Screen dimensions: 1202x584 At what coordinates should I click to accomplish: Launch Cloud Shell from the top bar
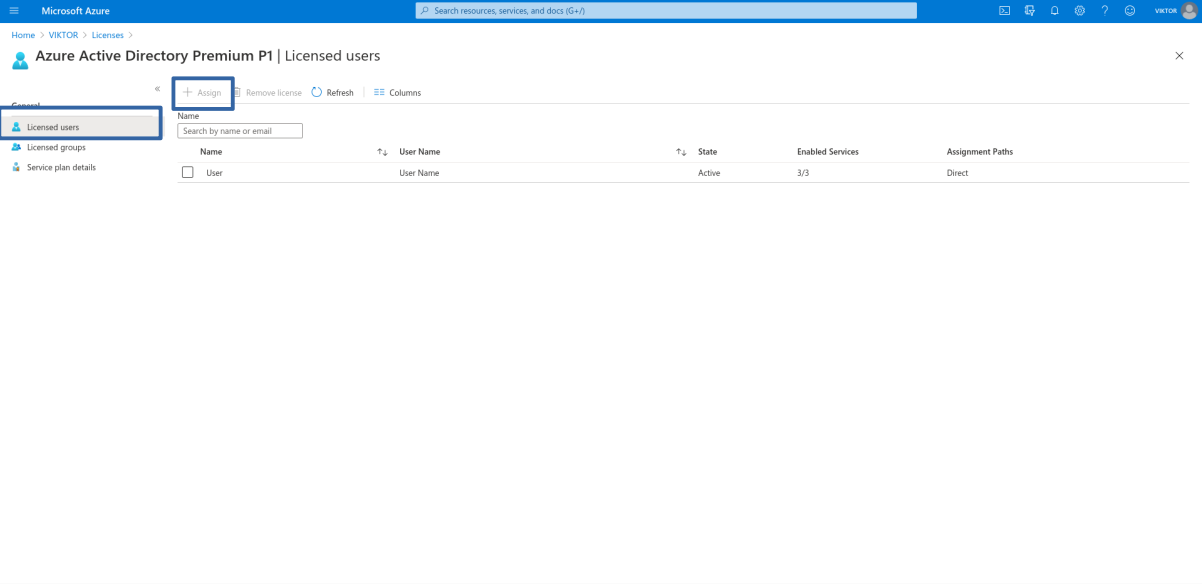(x=1004, y=11)
